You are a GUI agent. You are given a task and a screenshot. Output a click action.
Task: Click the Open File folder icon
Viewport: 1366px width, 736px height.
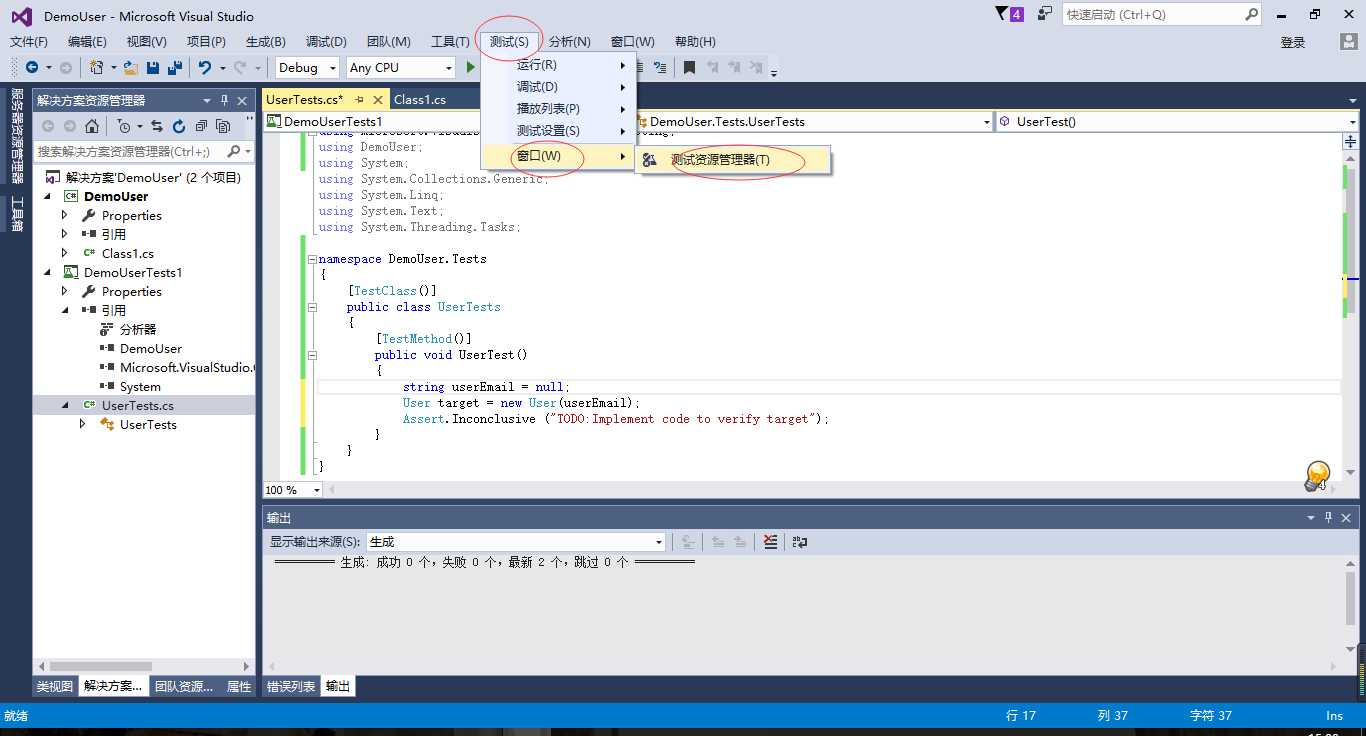[130, 68]
